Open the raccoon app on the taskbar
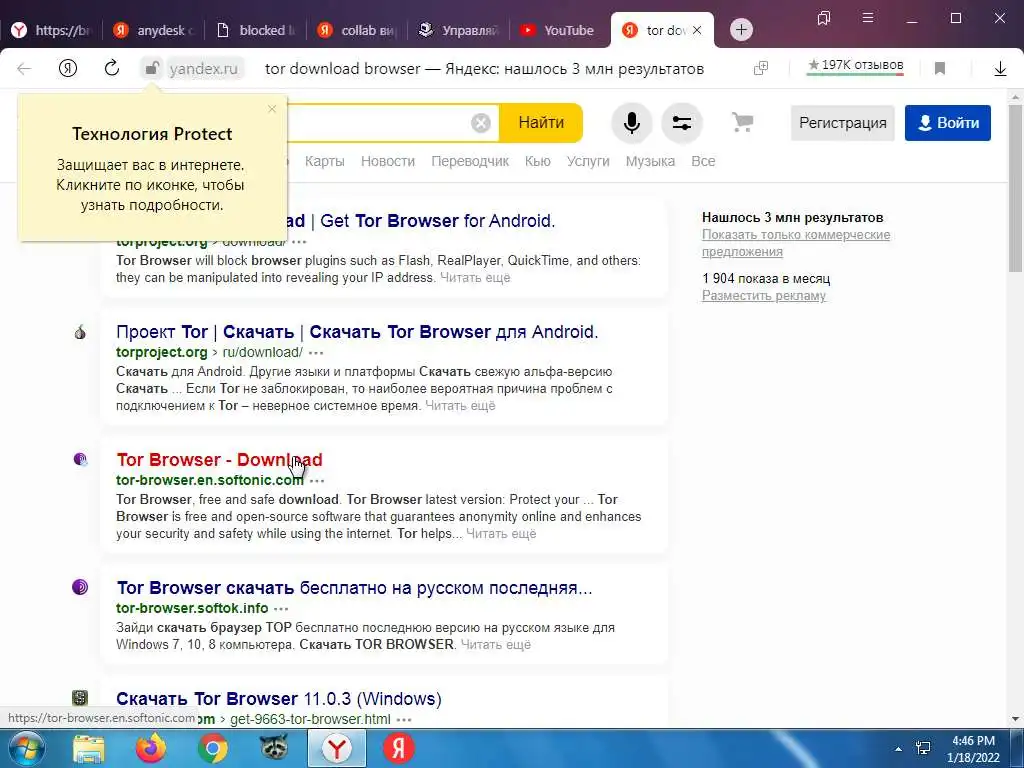Viewport: 1024px width, 768px height. (x=274, y=748)
